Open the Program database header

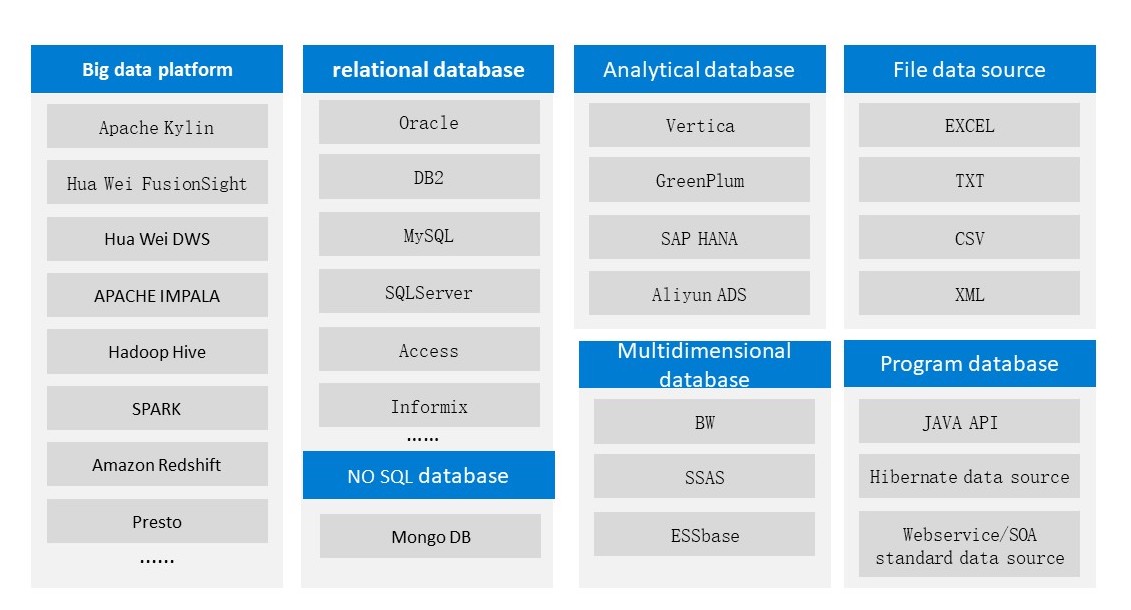coord(969,363)
